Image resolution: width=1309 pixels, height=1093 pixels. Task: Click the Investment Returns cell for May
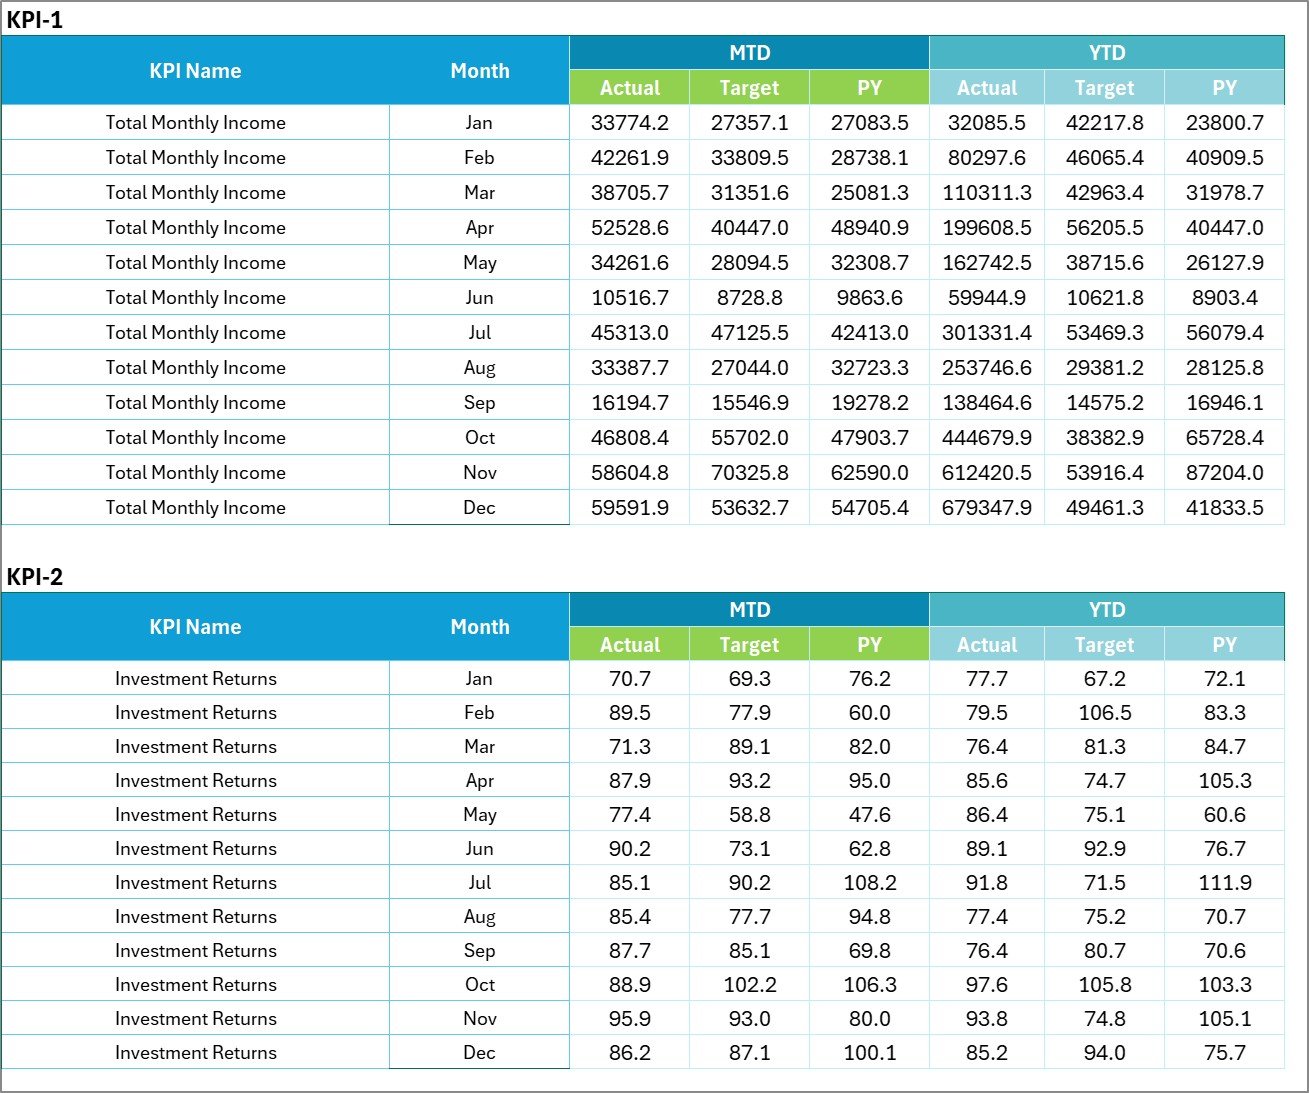[196, 814]
